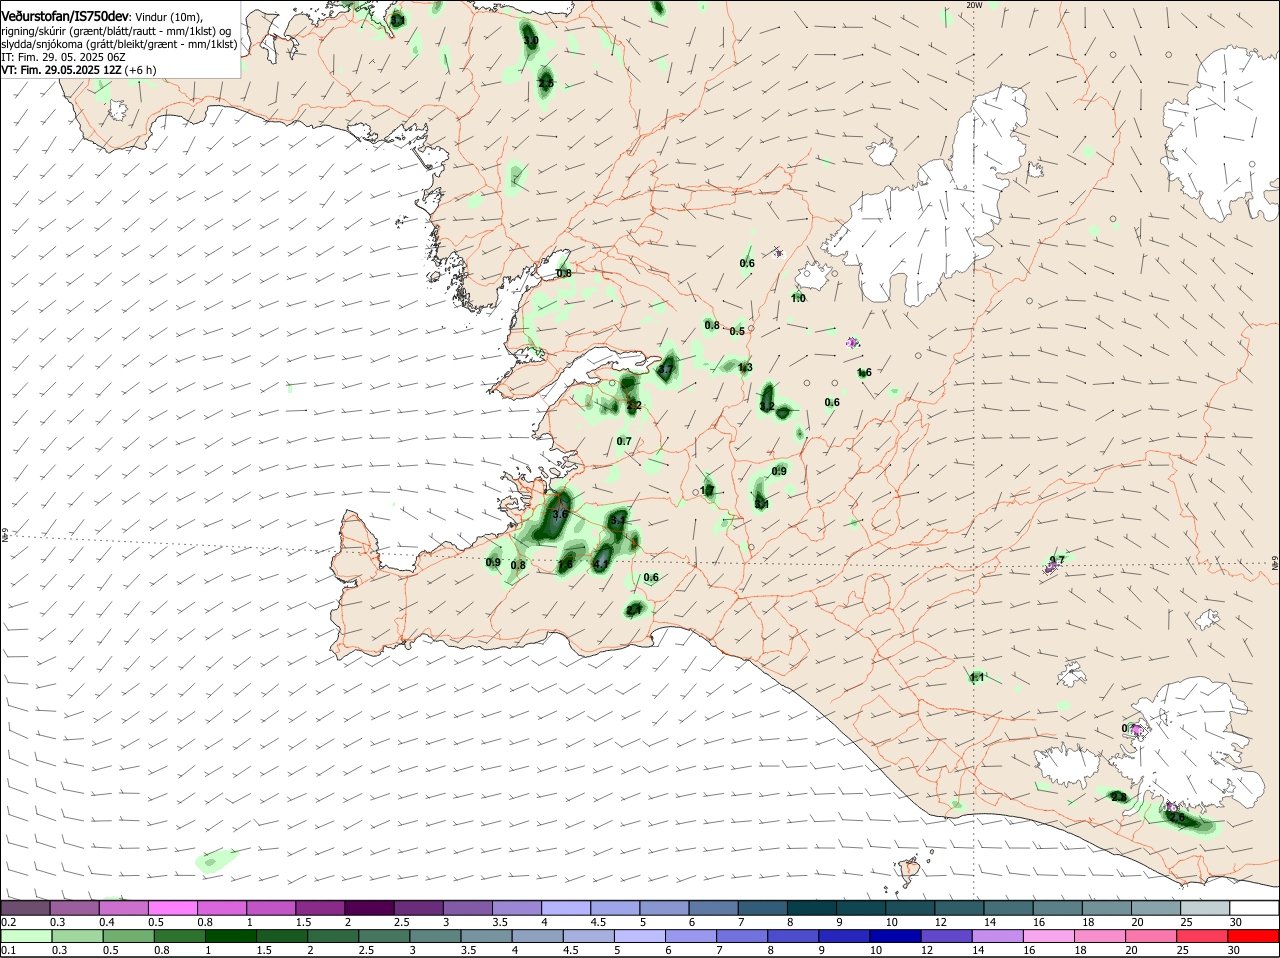Click the 4.1 precipitation value on the map
The width and height of the screenshot is (1280, 958).
(601, 564)
